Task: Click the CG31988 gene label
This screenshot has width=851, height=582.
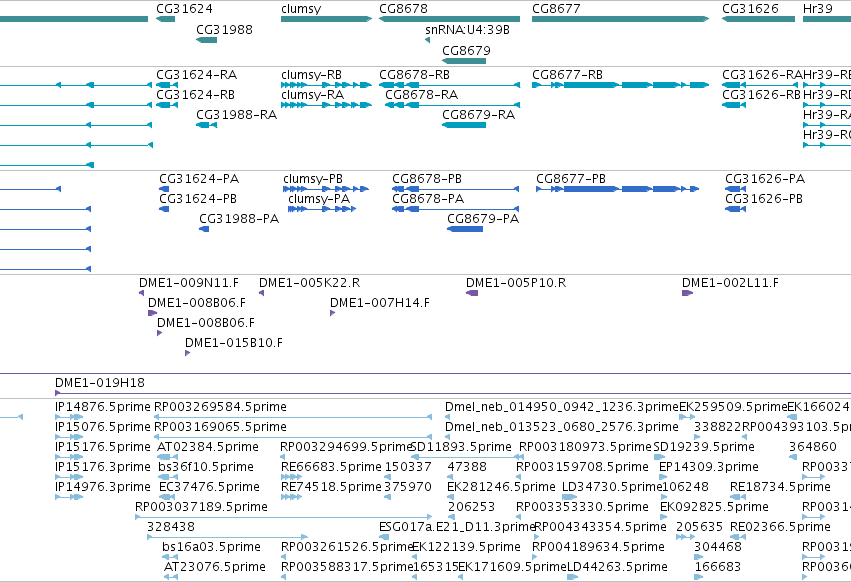Action: pyautogui.click(x=224, y=30)
